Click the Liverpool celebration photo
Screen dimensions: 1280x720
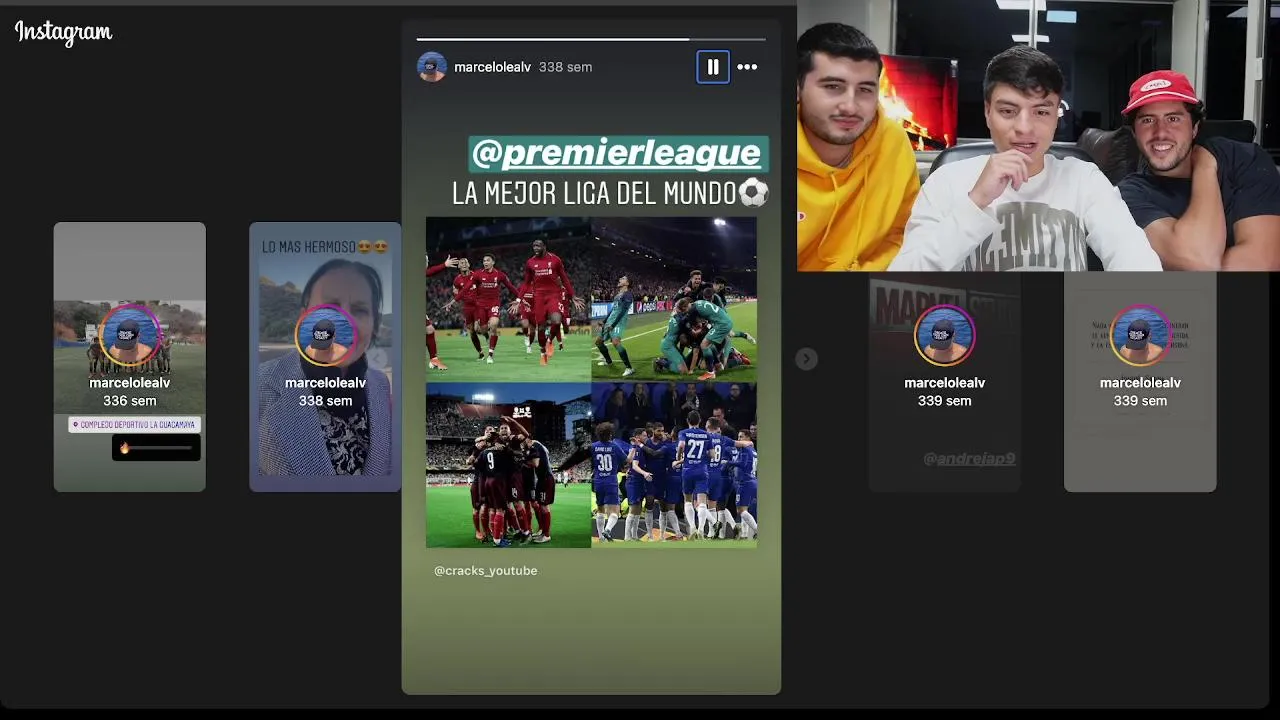click(x=508, y=299)
